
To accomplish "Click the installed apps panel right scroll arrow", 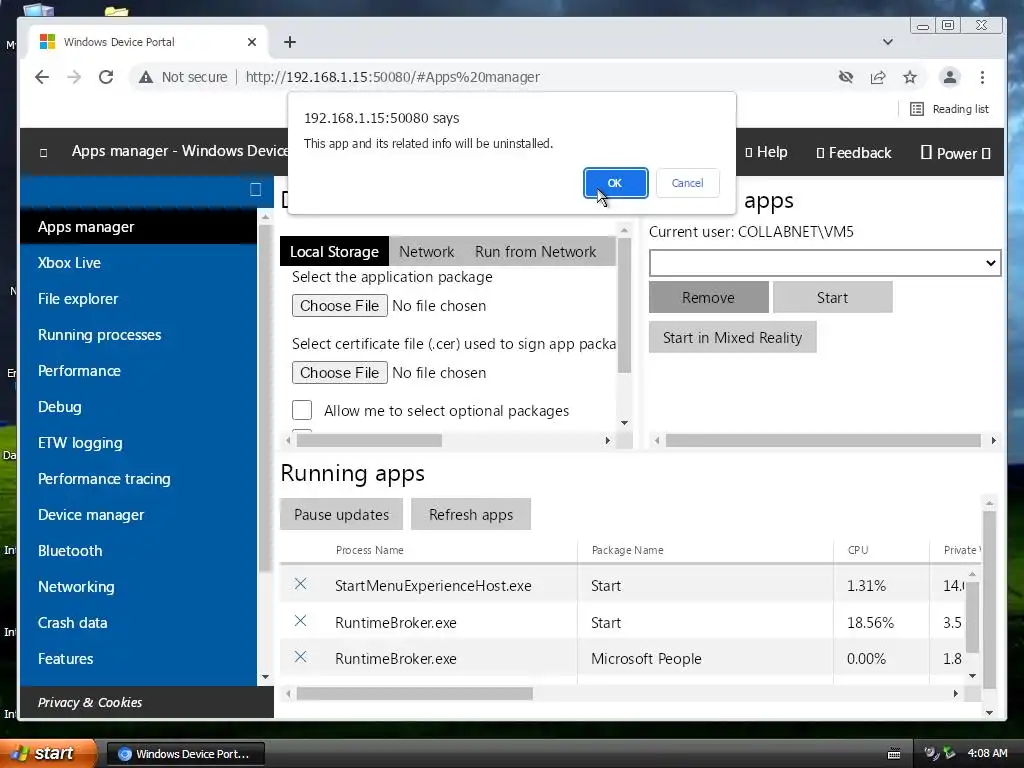I will 993,441.
